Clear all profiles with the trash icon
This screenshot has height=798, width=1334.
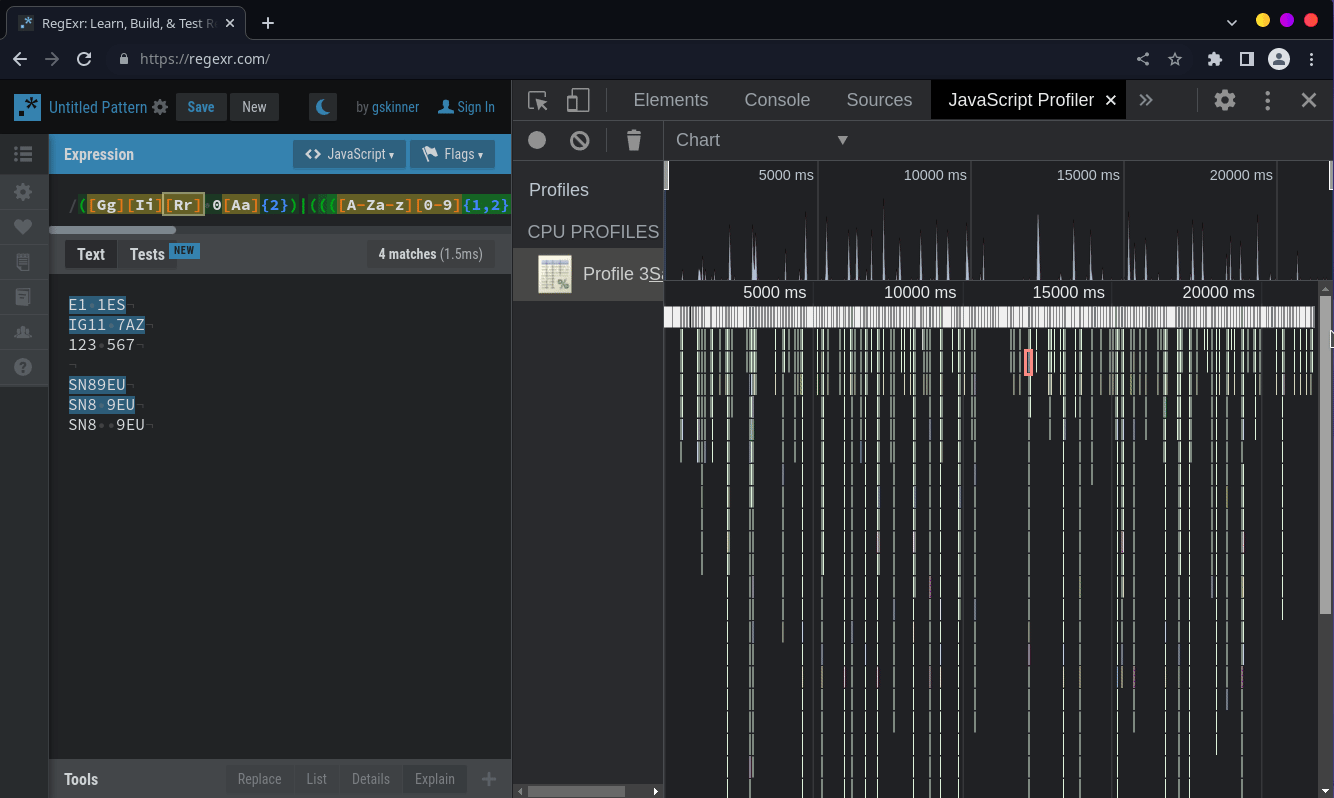pos(634,140)
